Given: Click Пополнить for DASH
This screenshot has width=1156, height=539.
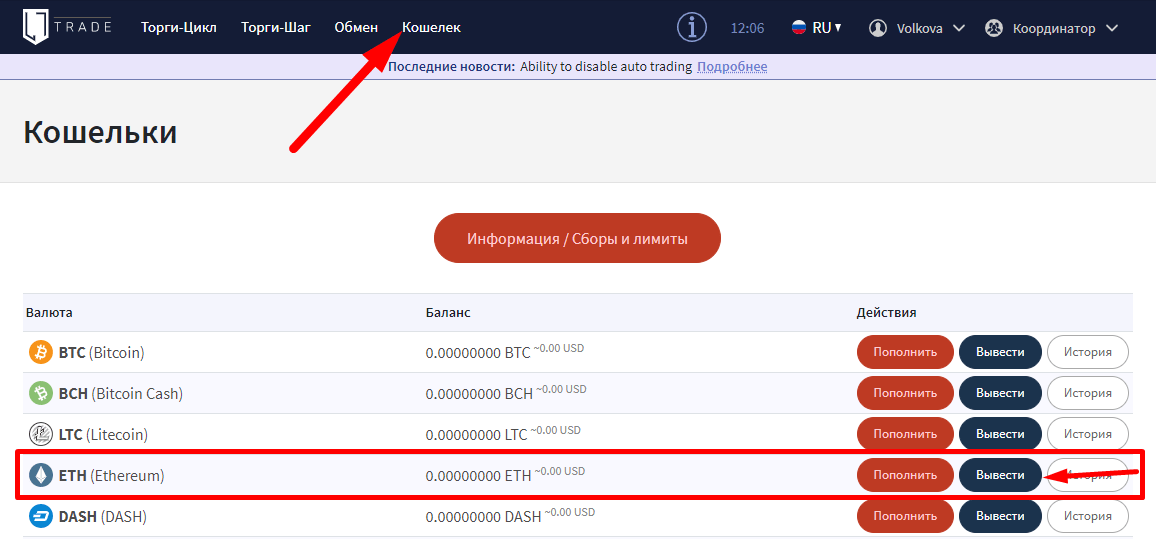Looking at the screenshot, I should [x=905, y=516].
